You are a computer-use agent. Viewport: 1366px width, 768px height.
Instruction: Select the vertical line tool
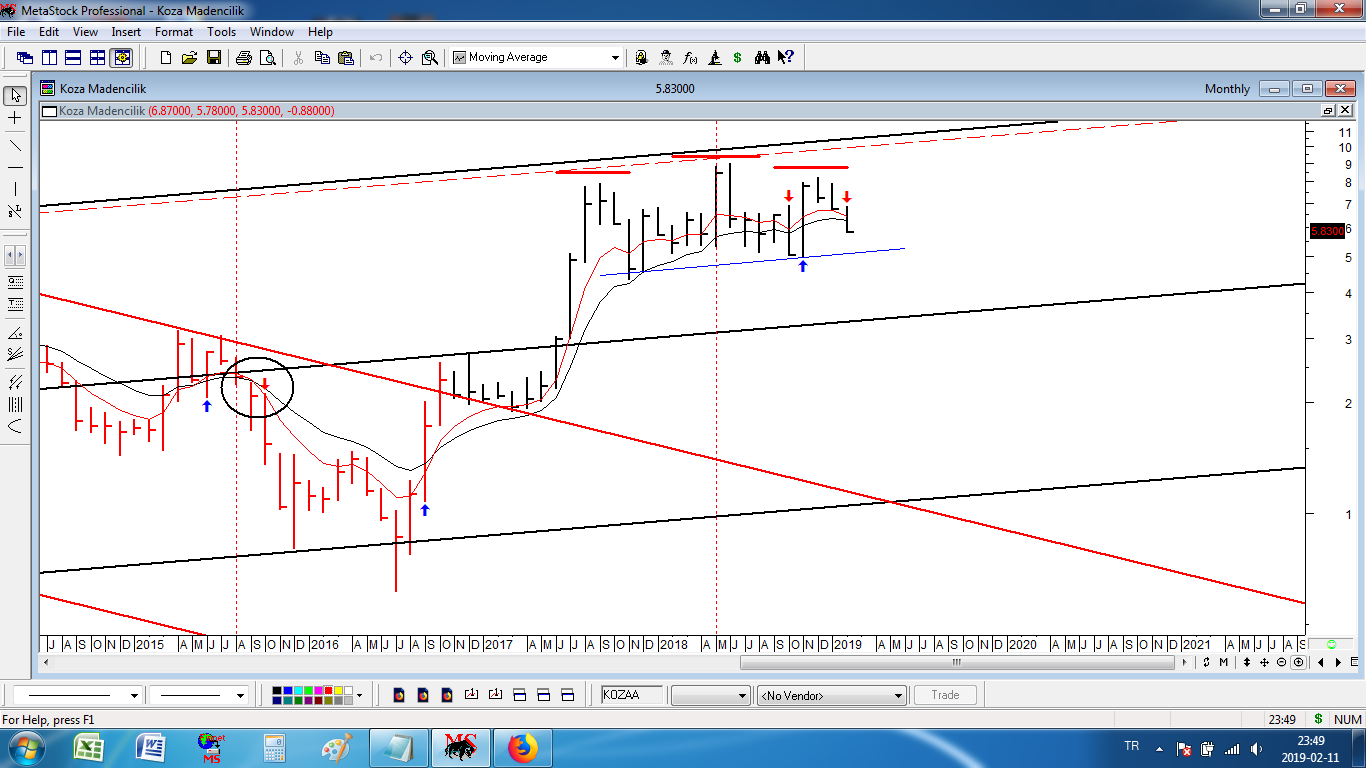15,189
